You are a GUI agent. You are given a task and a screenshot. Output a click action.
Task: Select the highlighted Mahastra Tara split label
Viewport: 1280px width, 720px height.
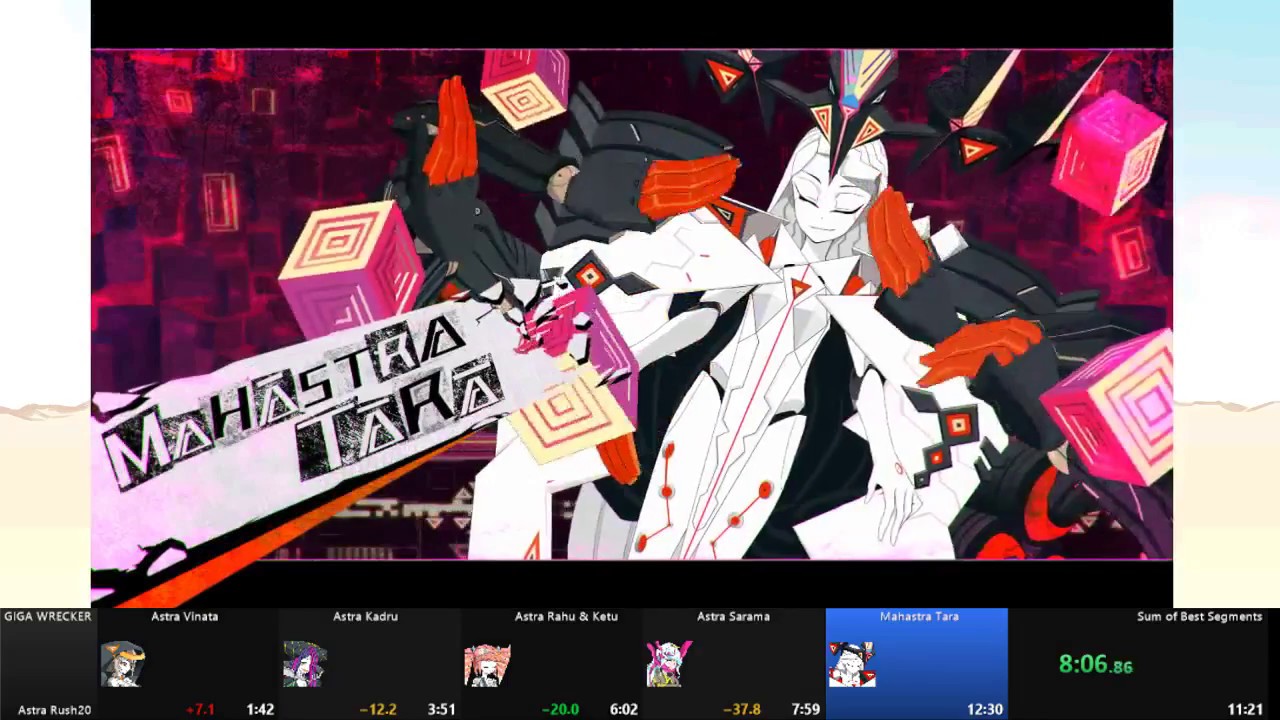point(919,617)
